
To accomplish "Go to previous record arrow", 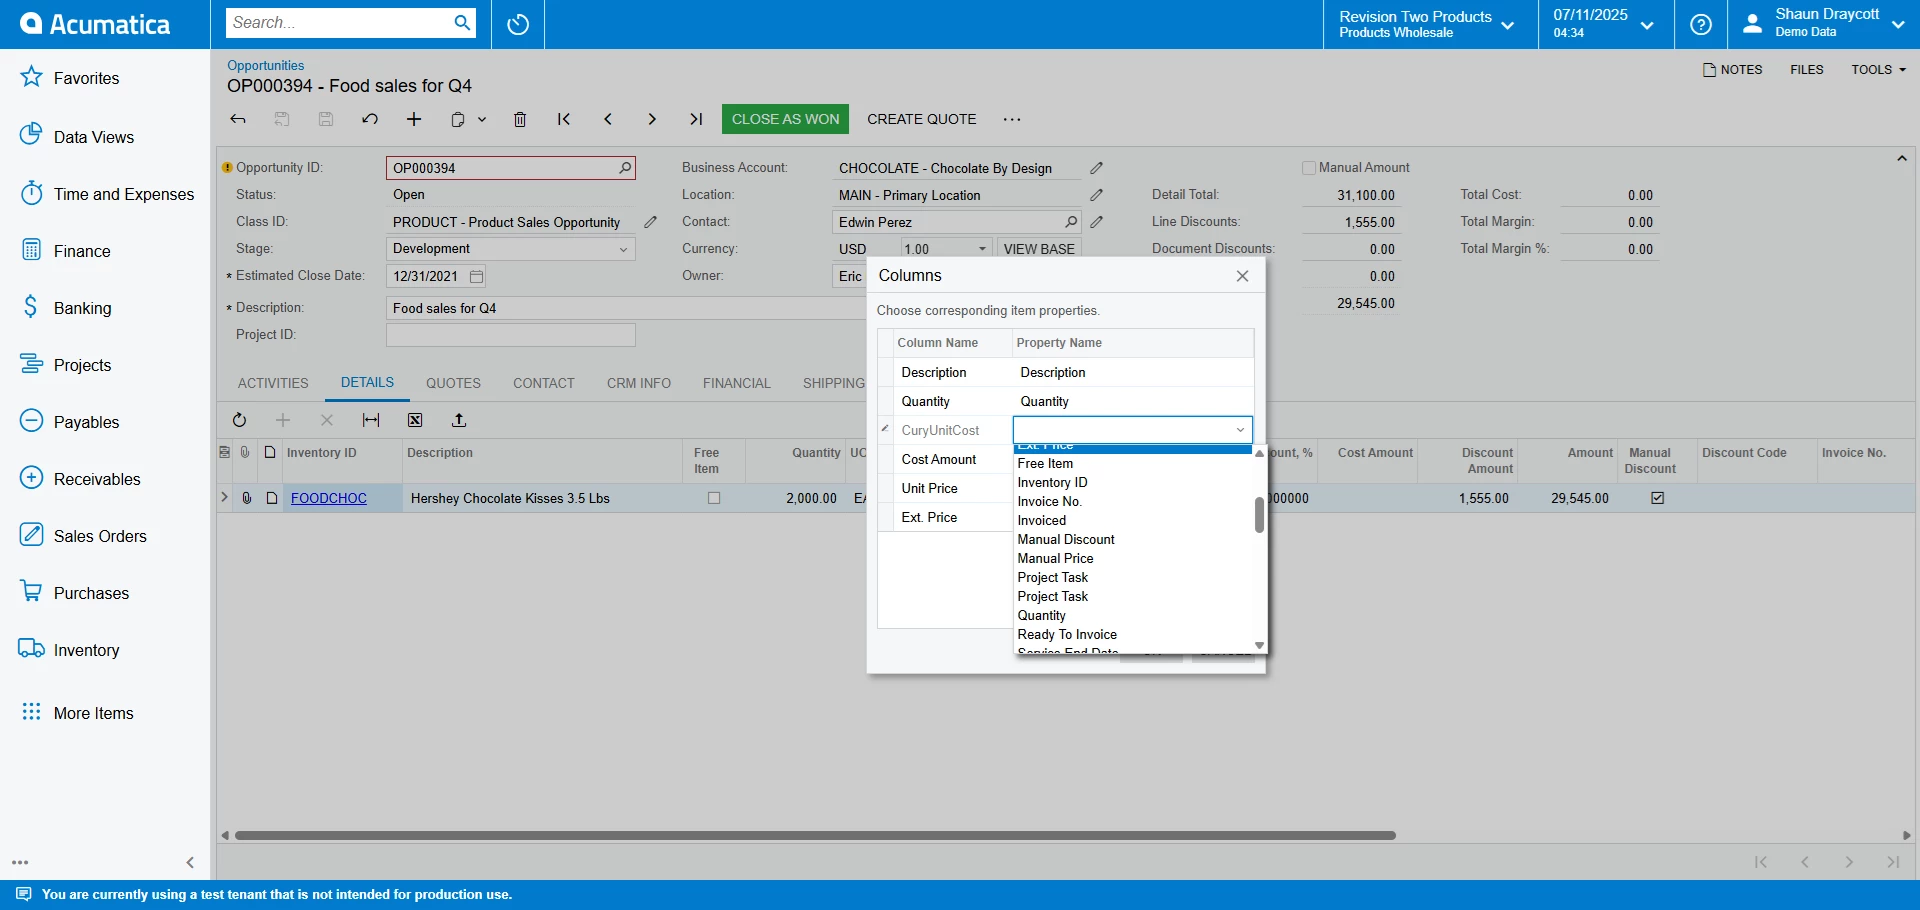I will click(x=608, y=119).
